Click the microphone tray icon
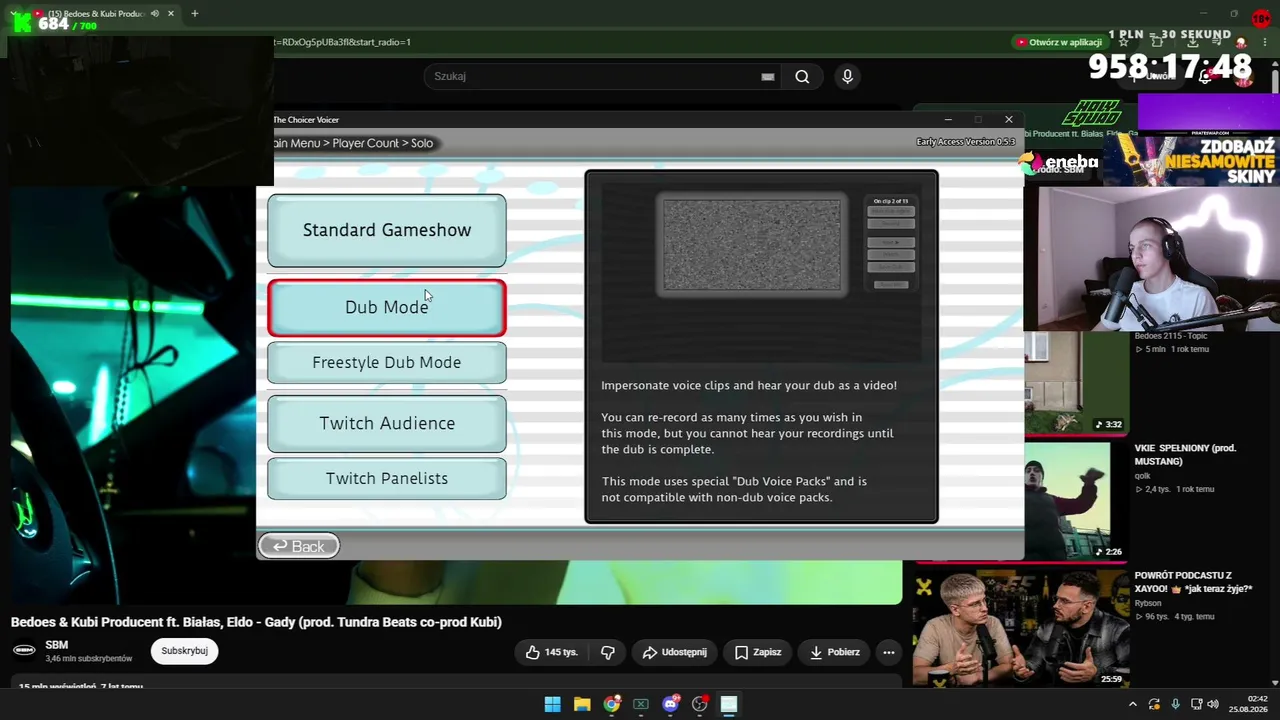Viewport: 1280px width, 720px height. click(1176, 704)
